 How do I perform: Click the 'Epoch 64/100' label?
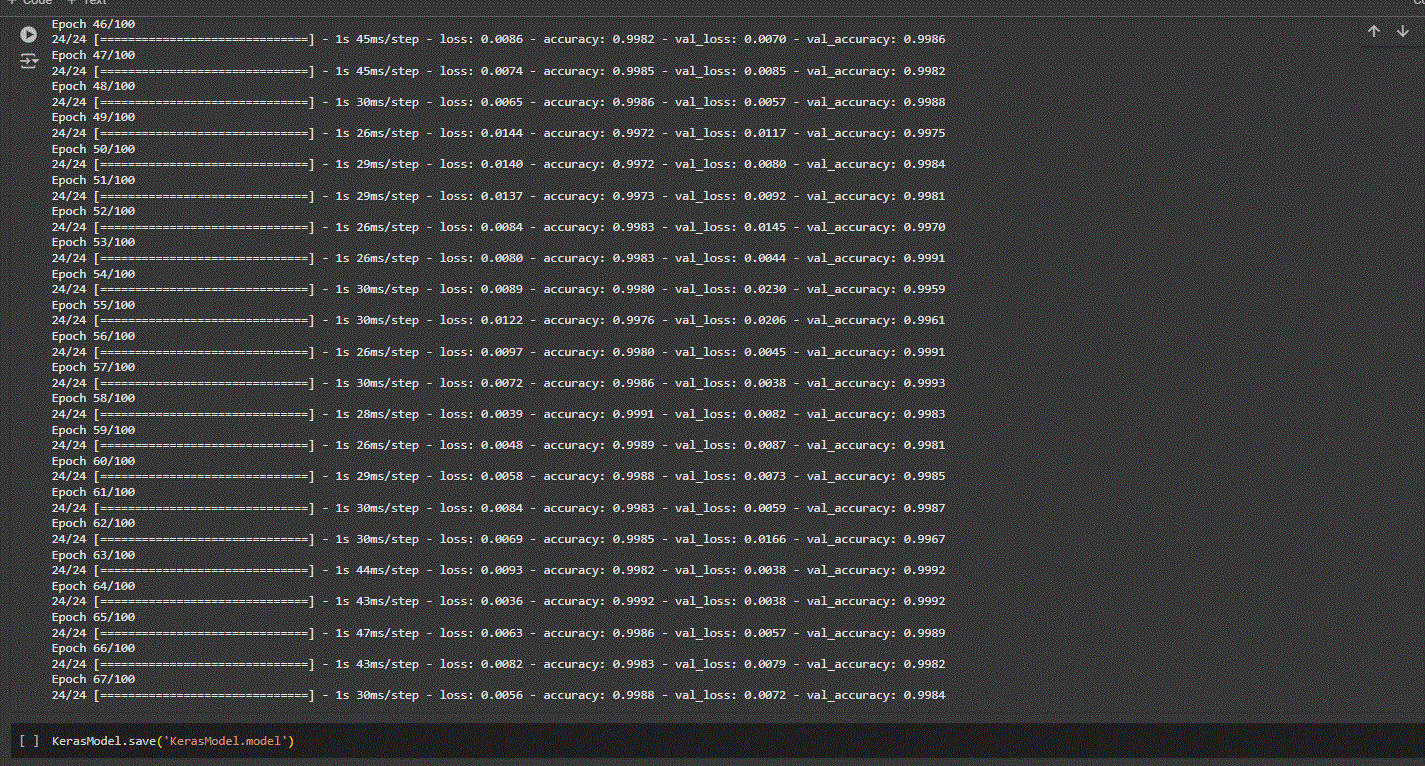94,586
